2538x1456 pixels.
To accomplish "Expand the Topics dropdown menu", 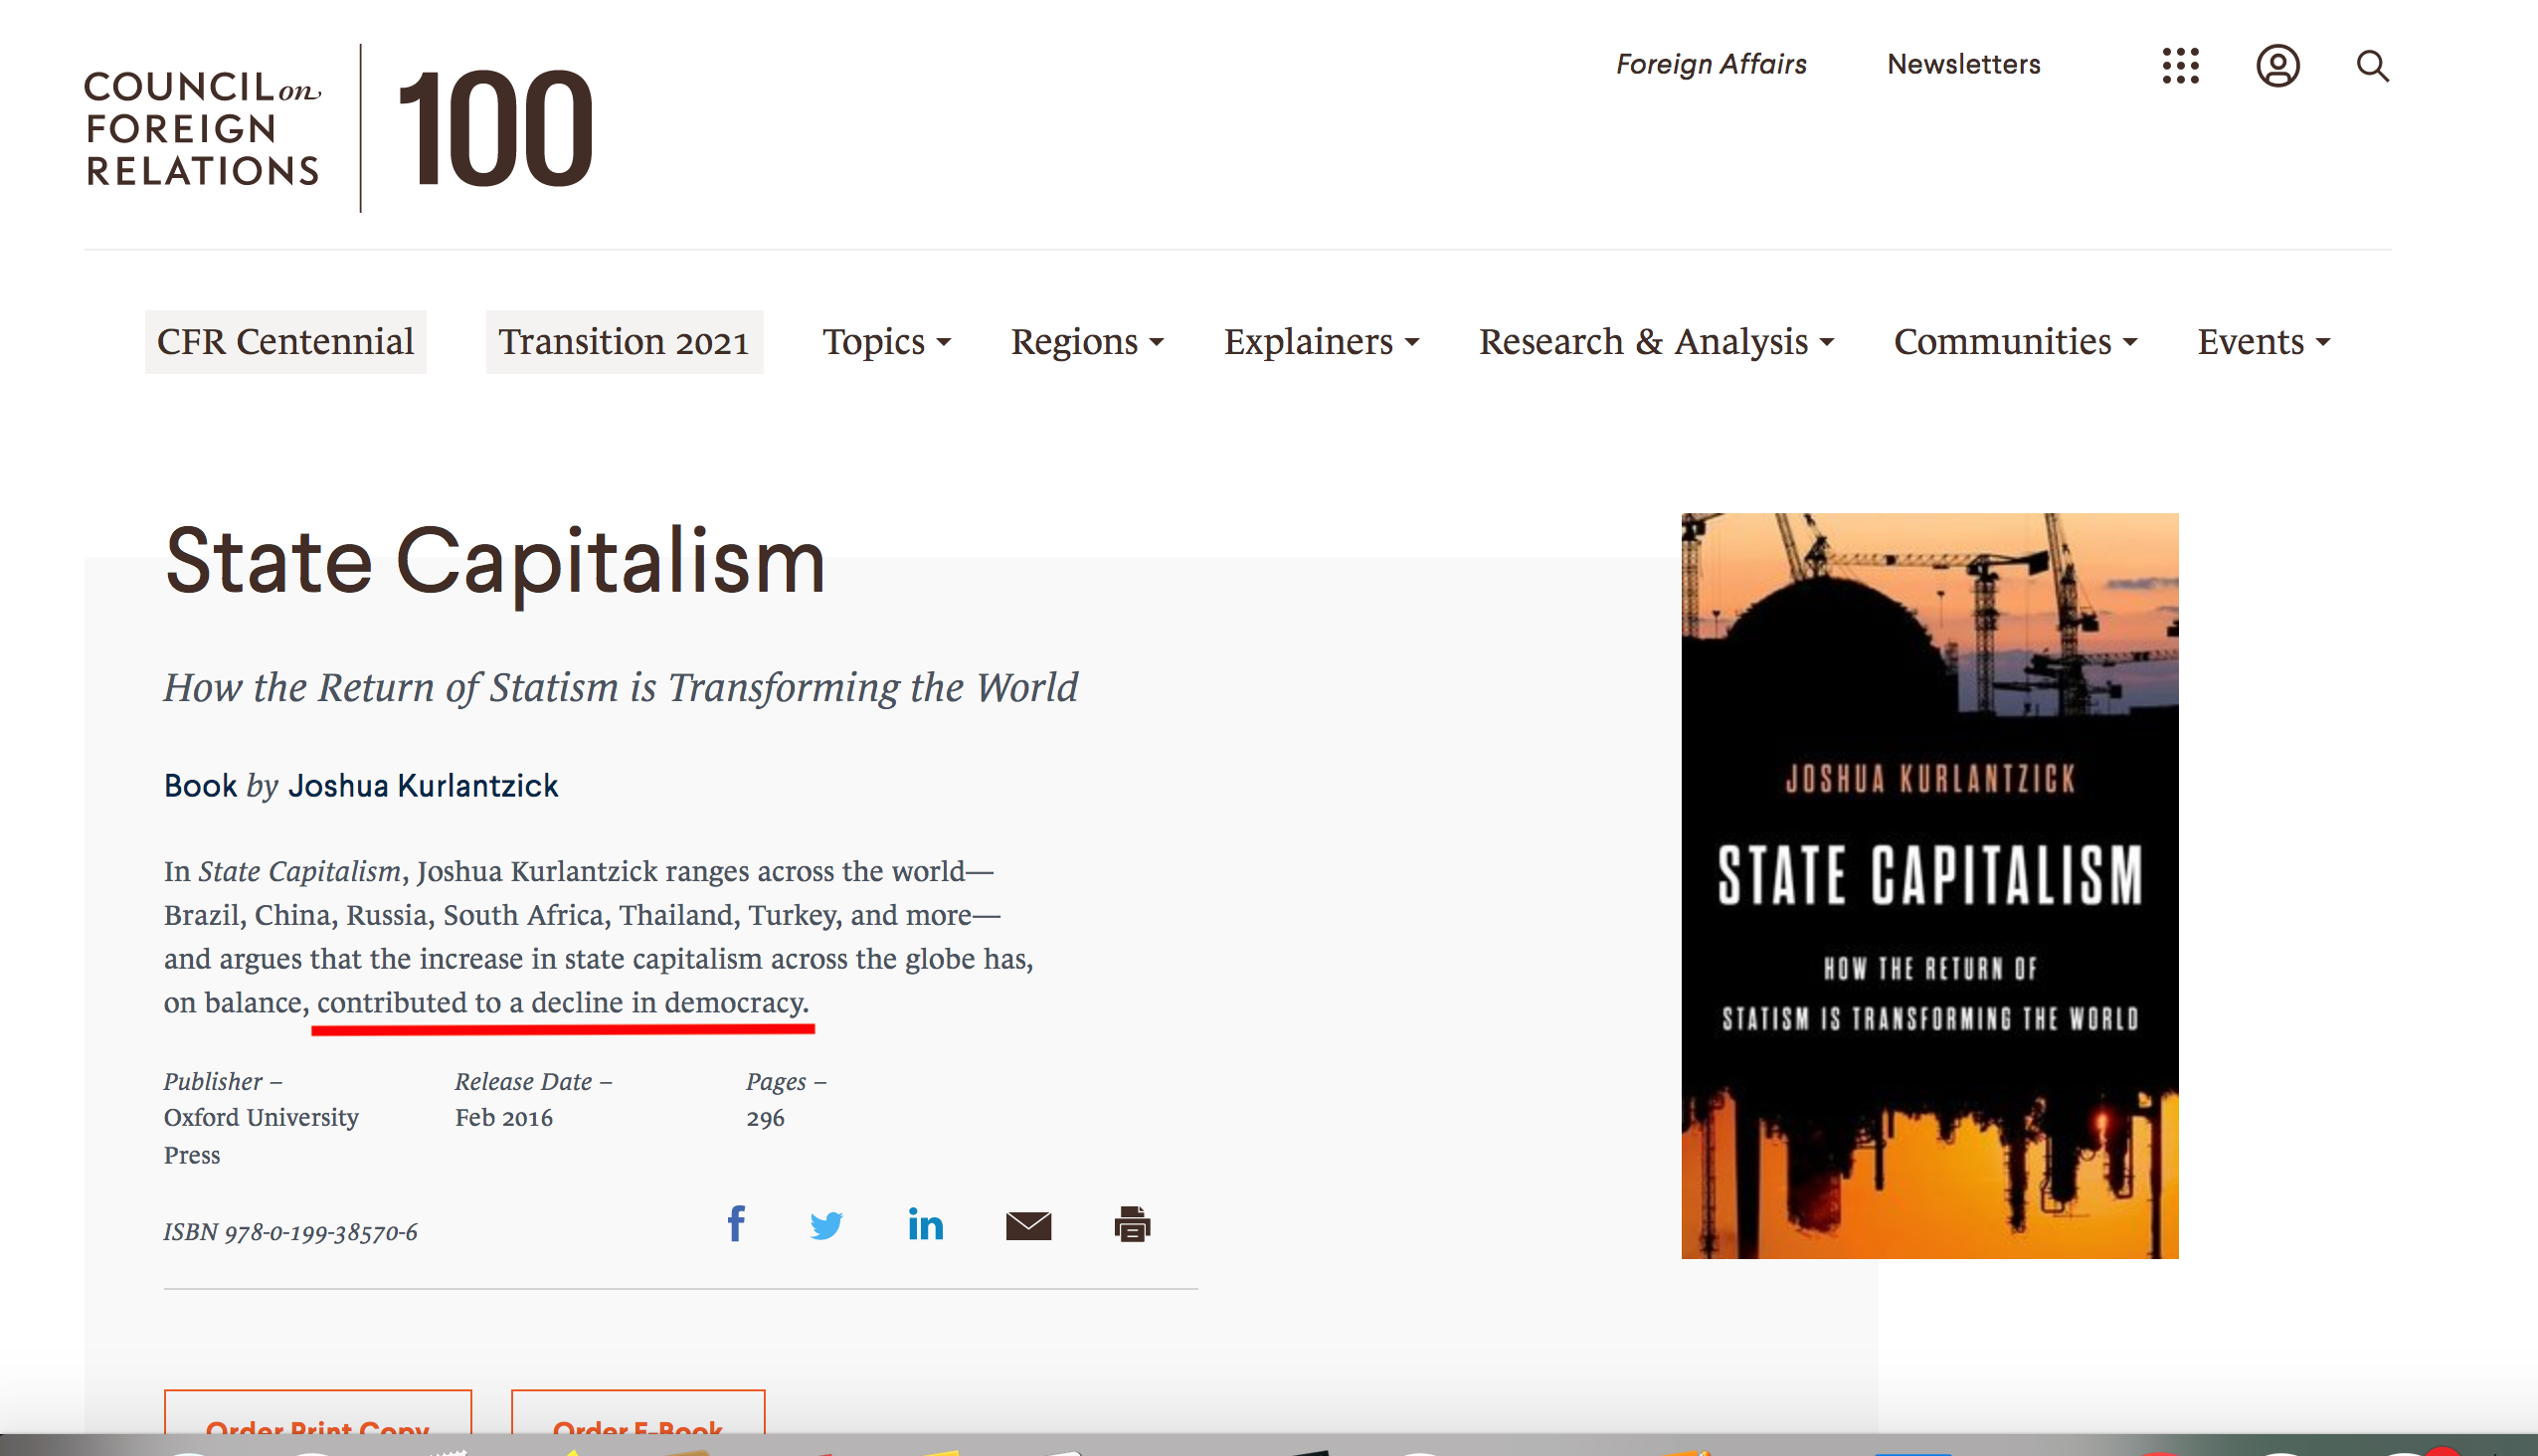I will [886, 342].
